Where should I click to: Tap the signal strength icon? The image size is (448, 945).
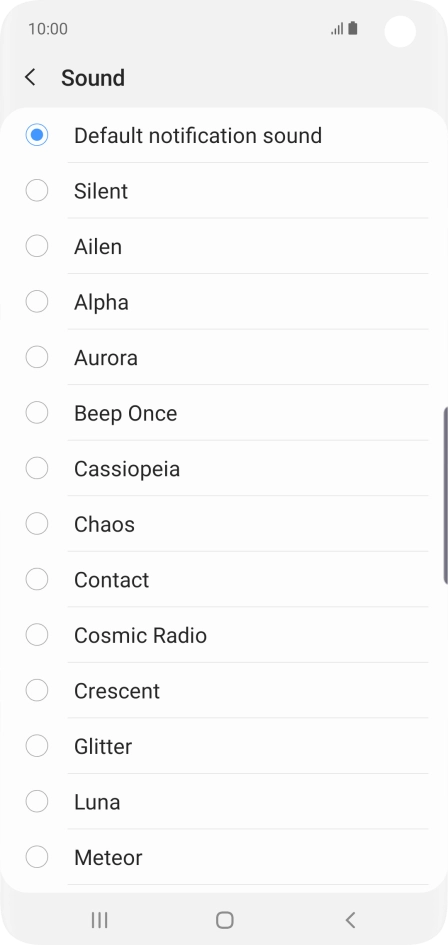pyautogui.click(x=337, y=28)
